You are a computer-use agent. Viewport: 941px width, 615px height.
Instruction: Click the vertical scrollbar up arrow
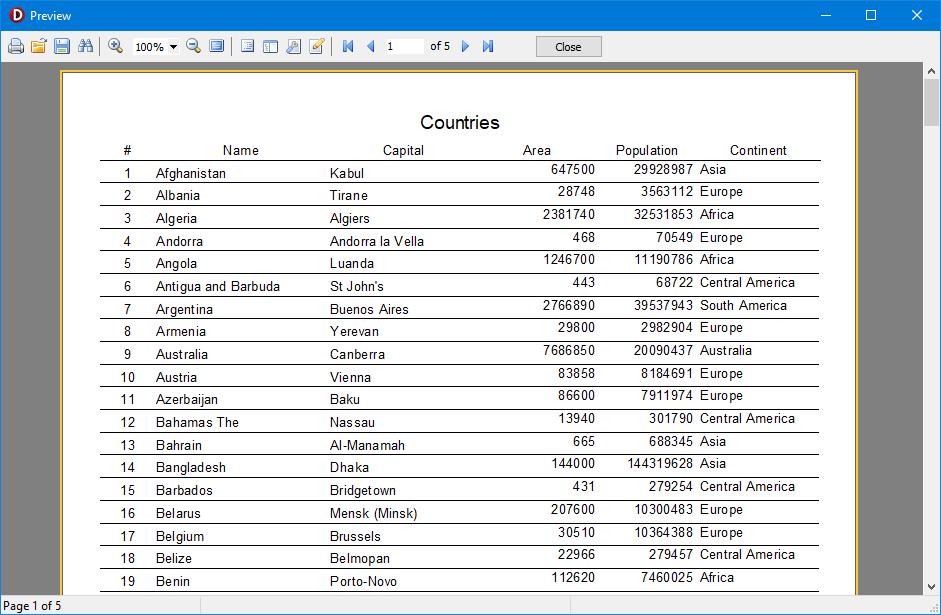pyautogui.click(x=932, y=71)
